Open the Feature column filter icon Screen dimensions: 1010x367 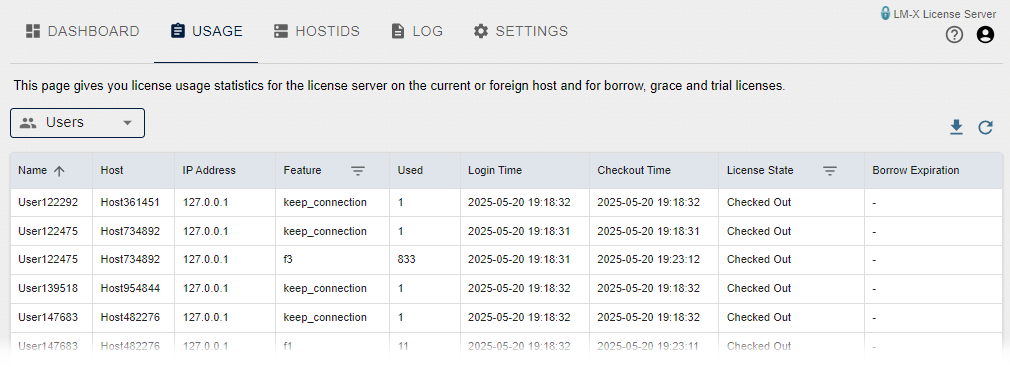pyautogui.click(x=357, y=171)
